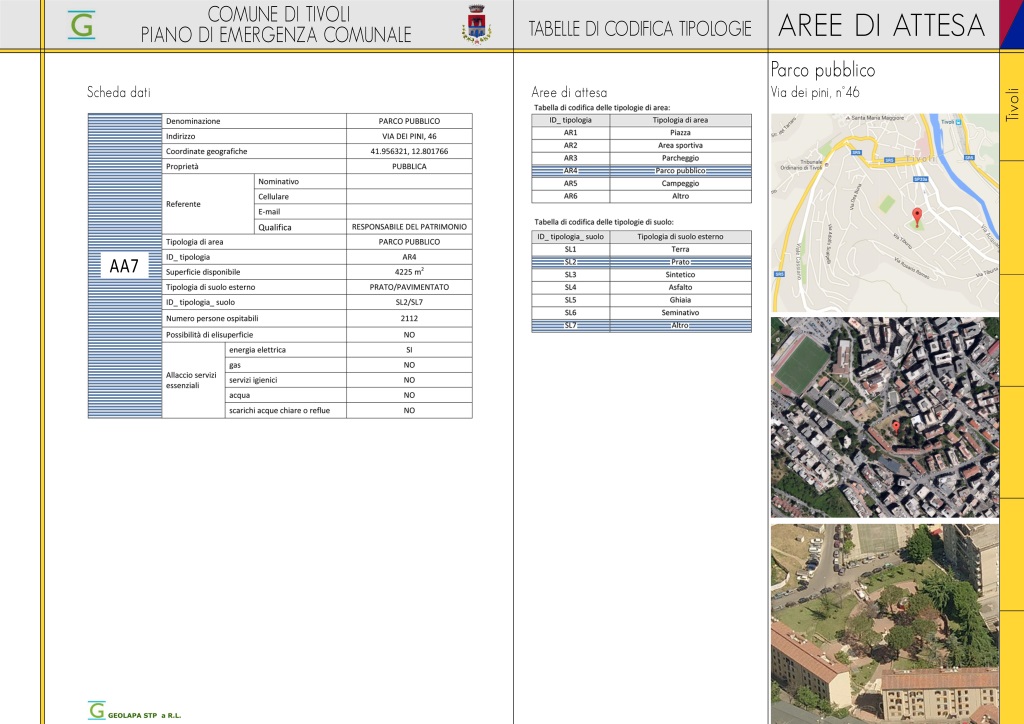This screenshot has height=724, width=1024.
Task: Click the "AR6" ID cell
Action: [571, 196]
